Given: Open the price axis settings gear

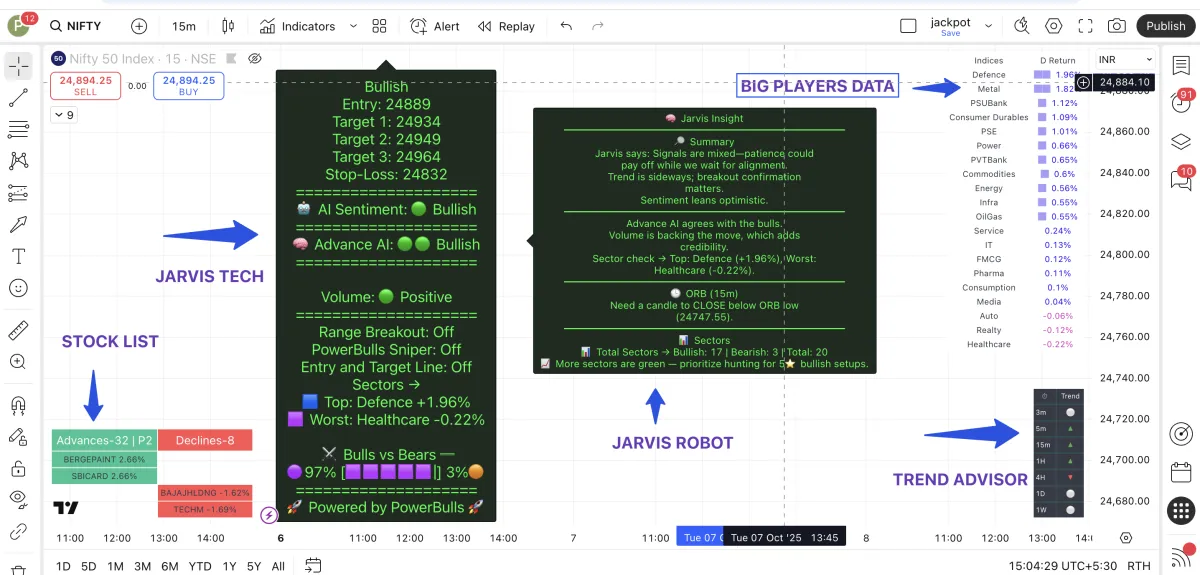Looking at the screenshot, I should tap(1127, 538).
